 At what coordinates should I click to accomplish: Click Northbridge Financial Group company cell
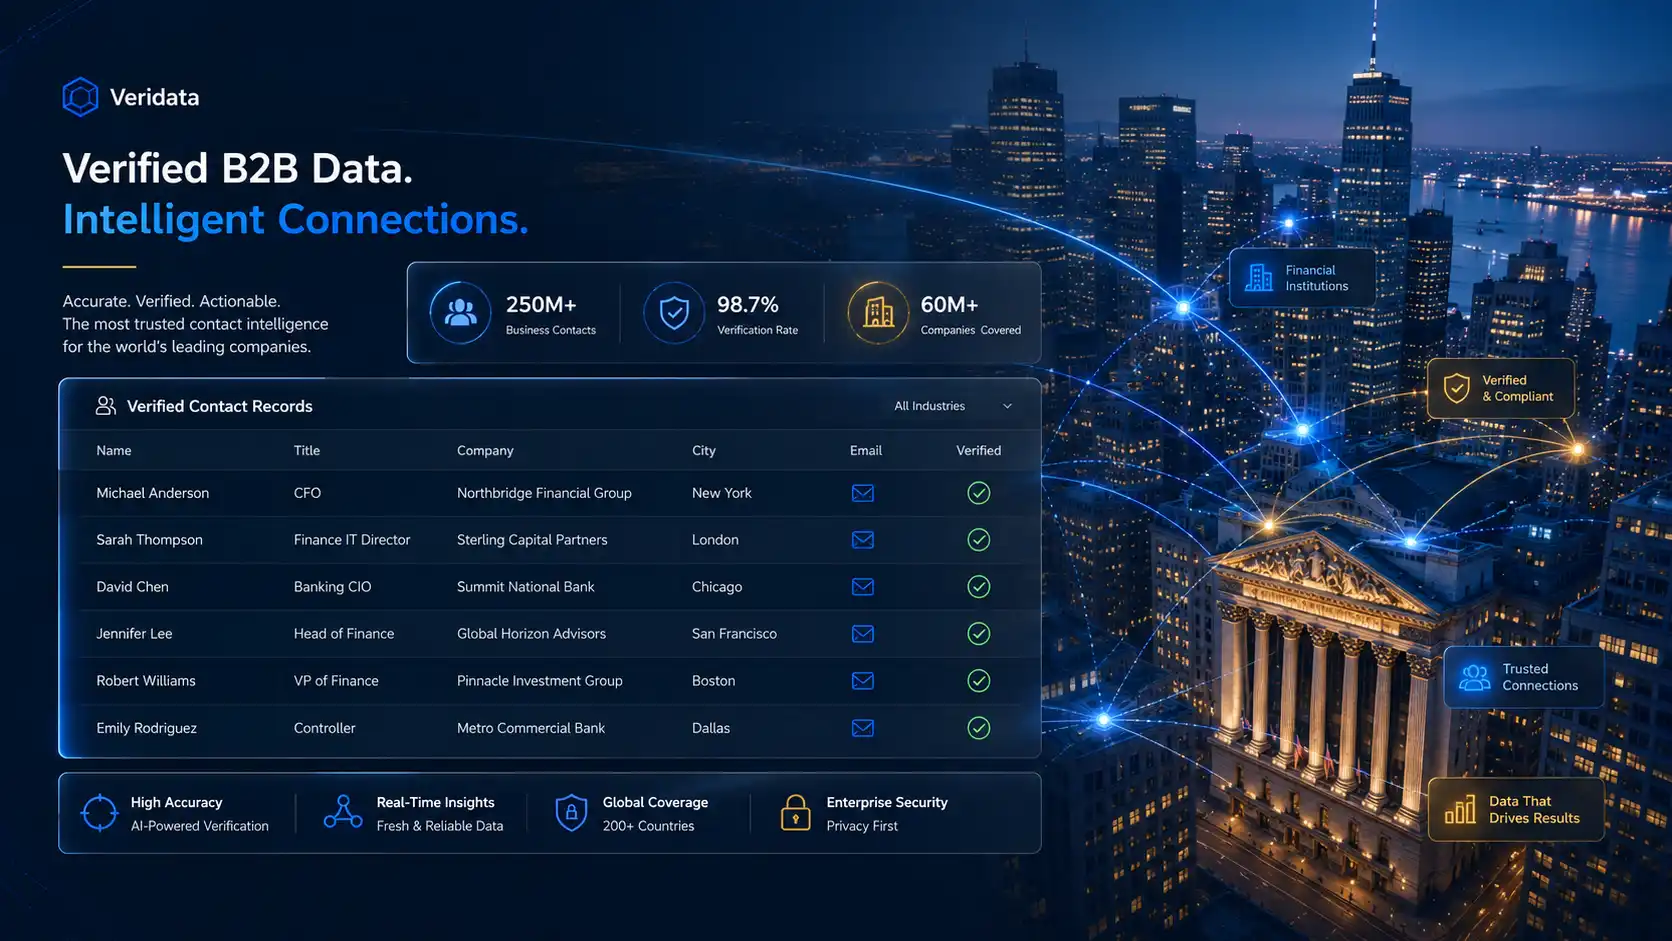[x=544, y=493]
